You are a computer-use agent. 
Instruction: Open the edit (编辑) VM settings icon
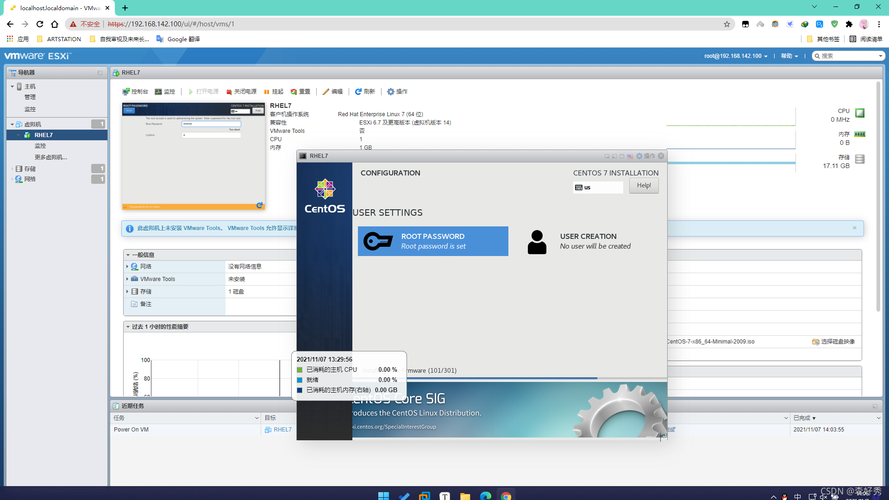click(332, 91)
